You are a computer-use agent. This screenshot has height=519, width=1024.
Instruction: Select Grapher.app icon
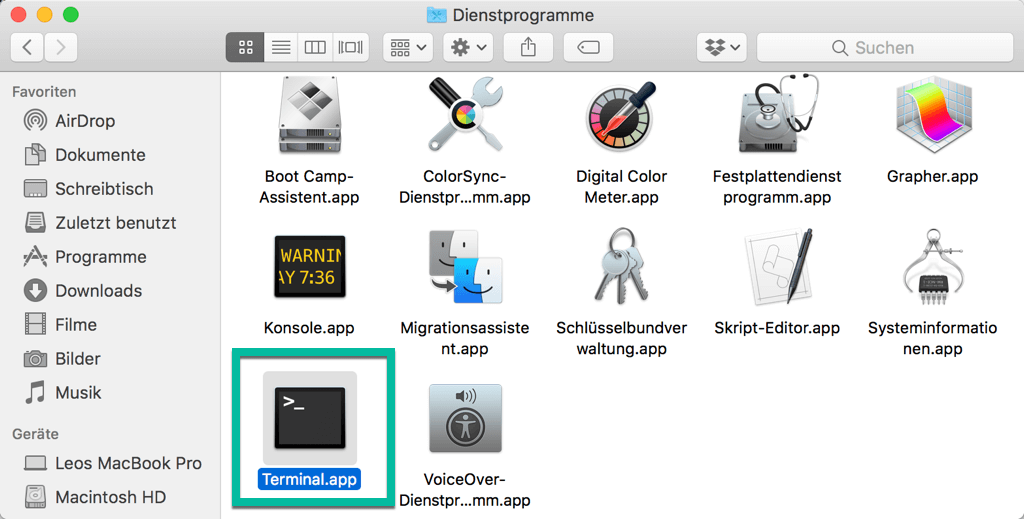click(933, 115)
